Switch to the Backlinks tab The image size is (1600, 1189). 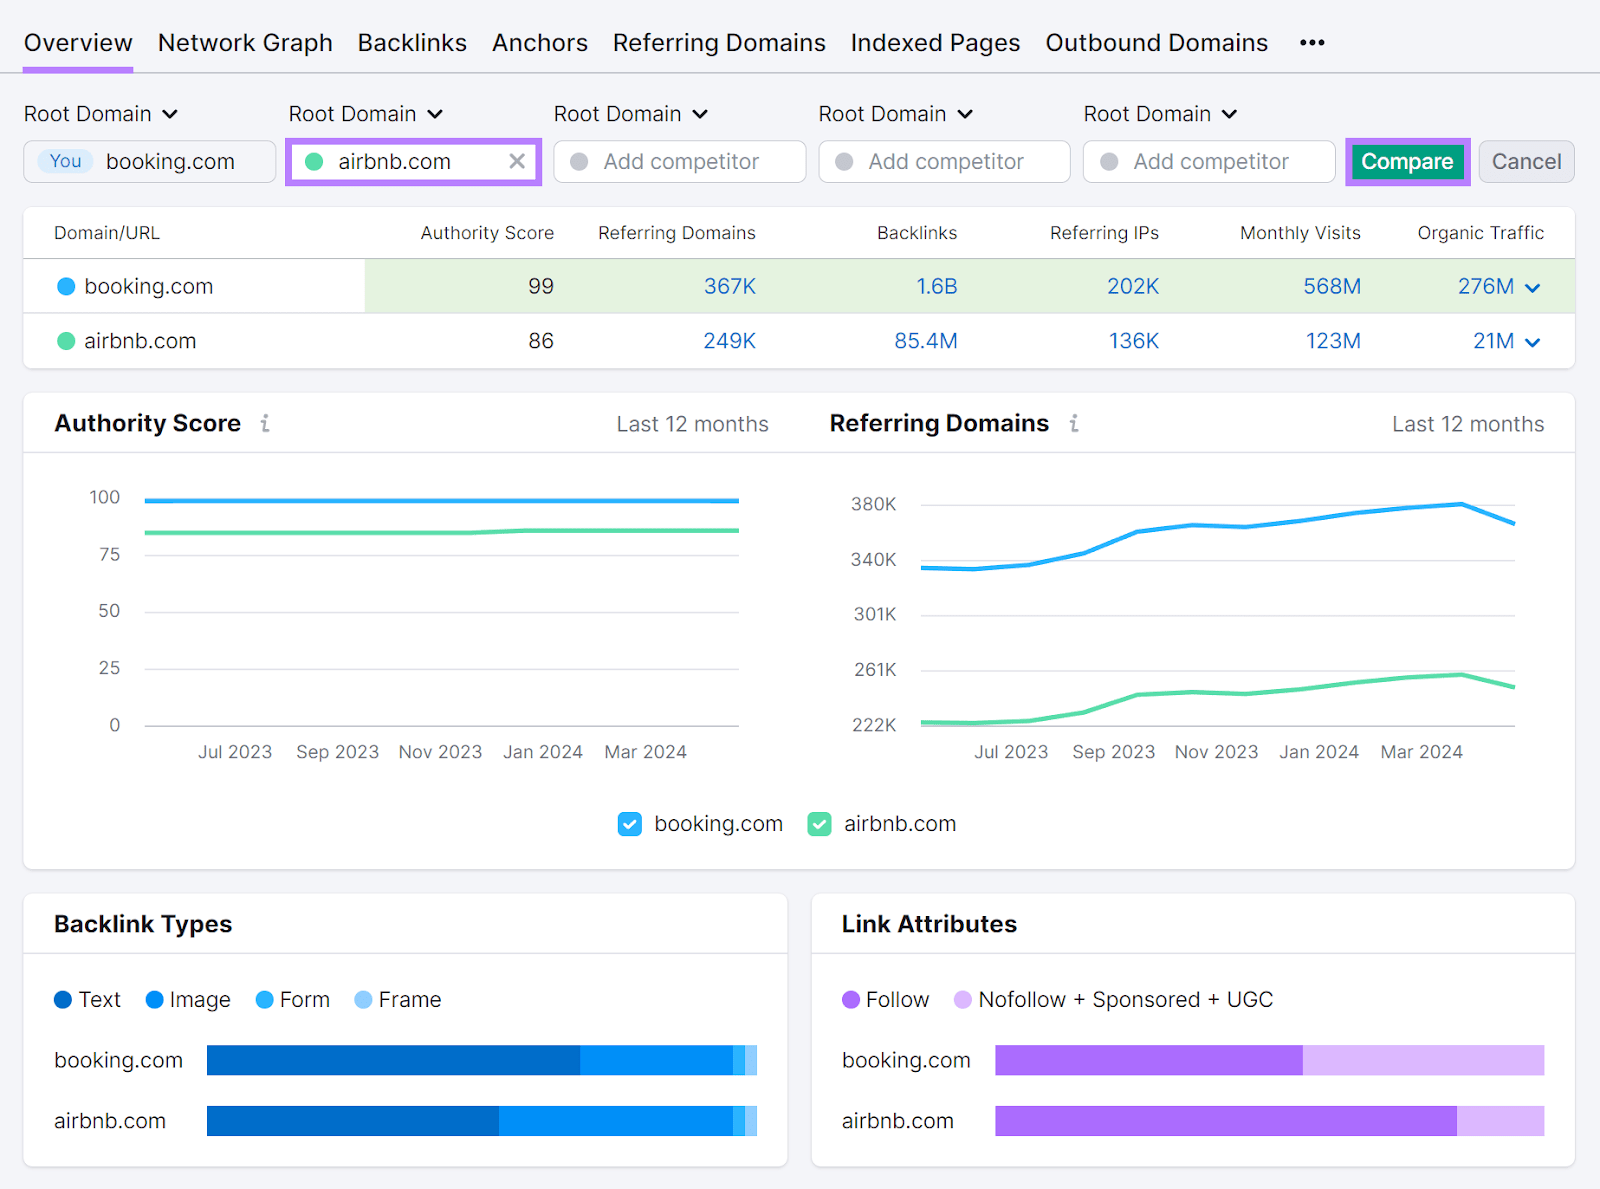click(412, 42)
